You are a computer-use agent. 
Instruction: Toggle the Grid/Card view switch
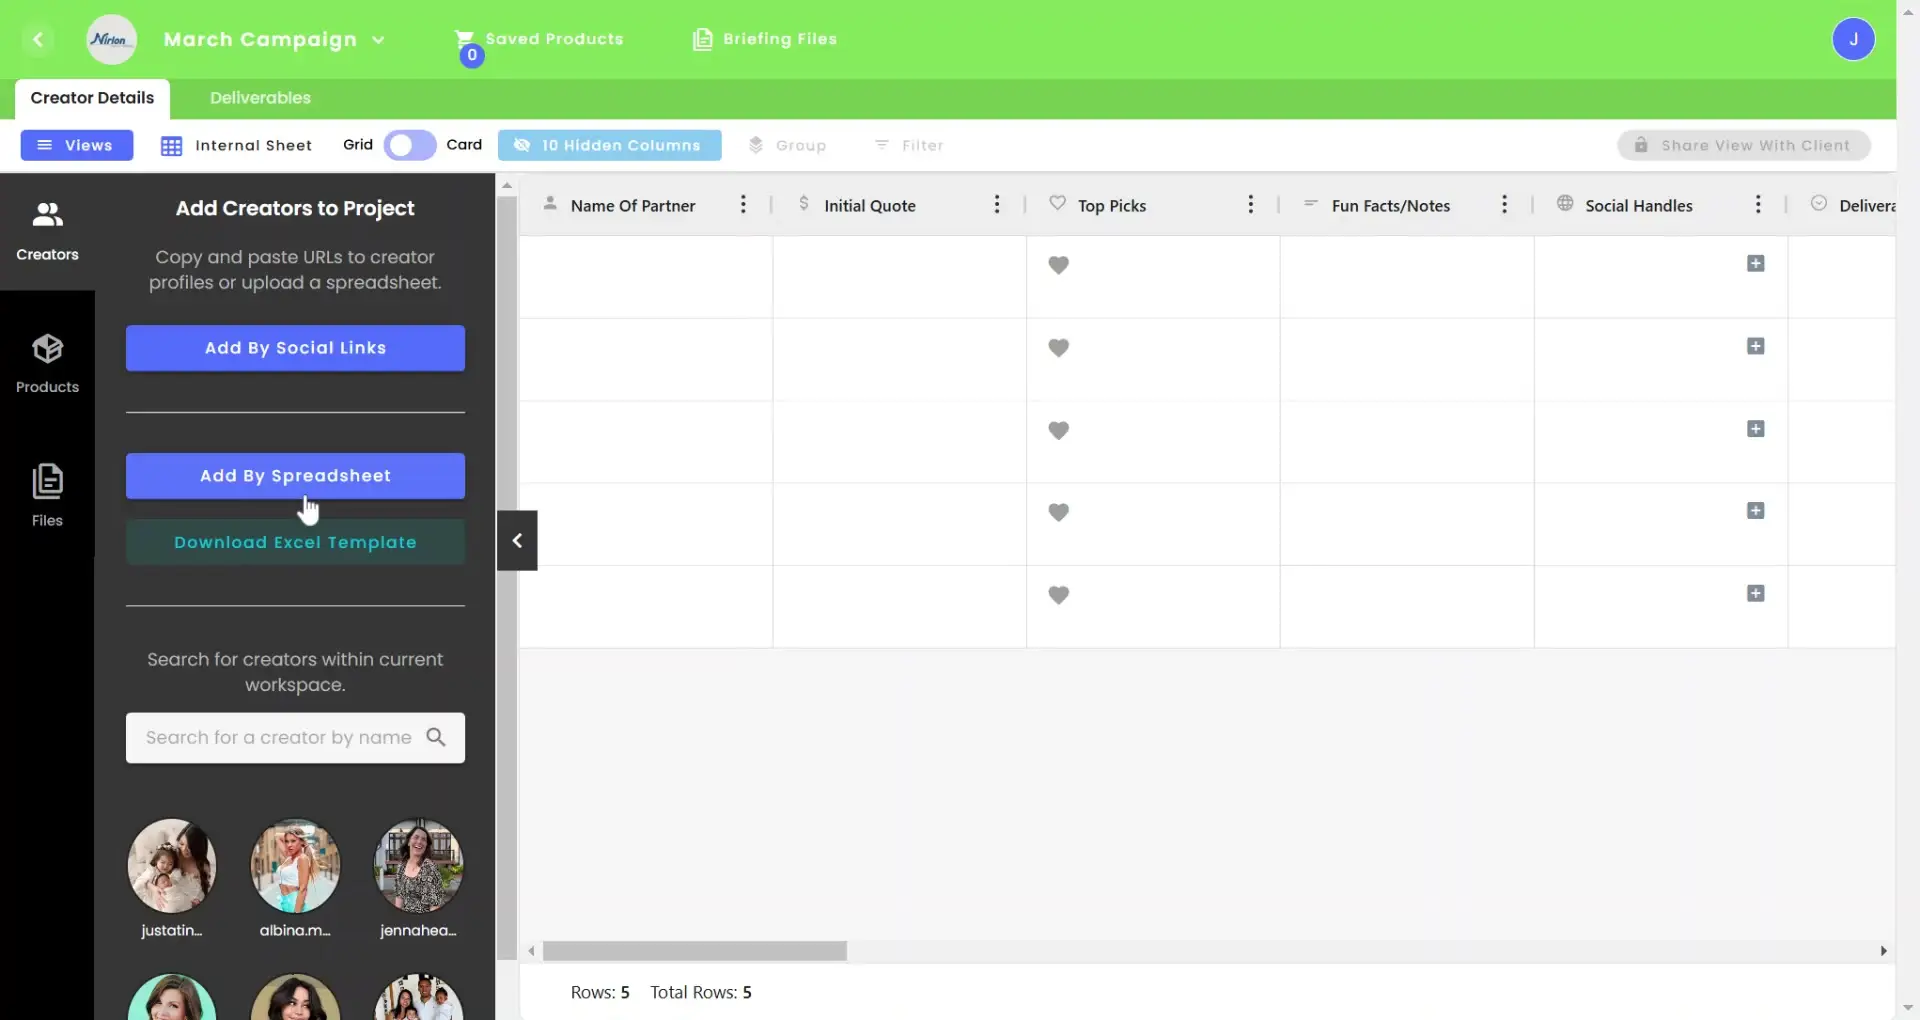tap(408, 145)
